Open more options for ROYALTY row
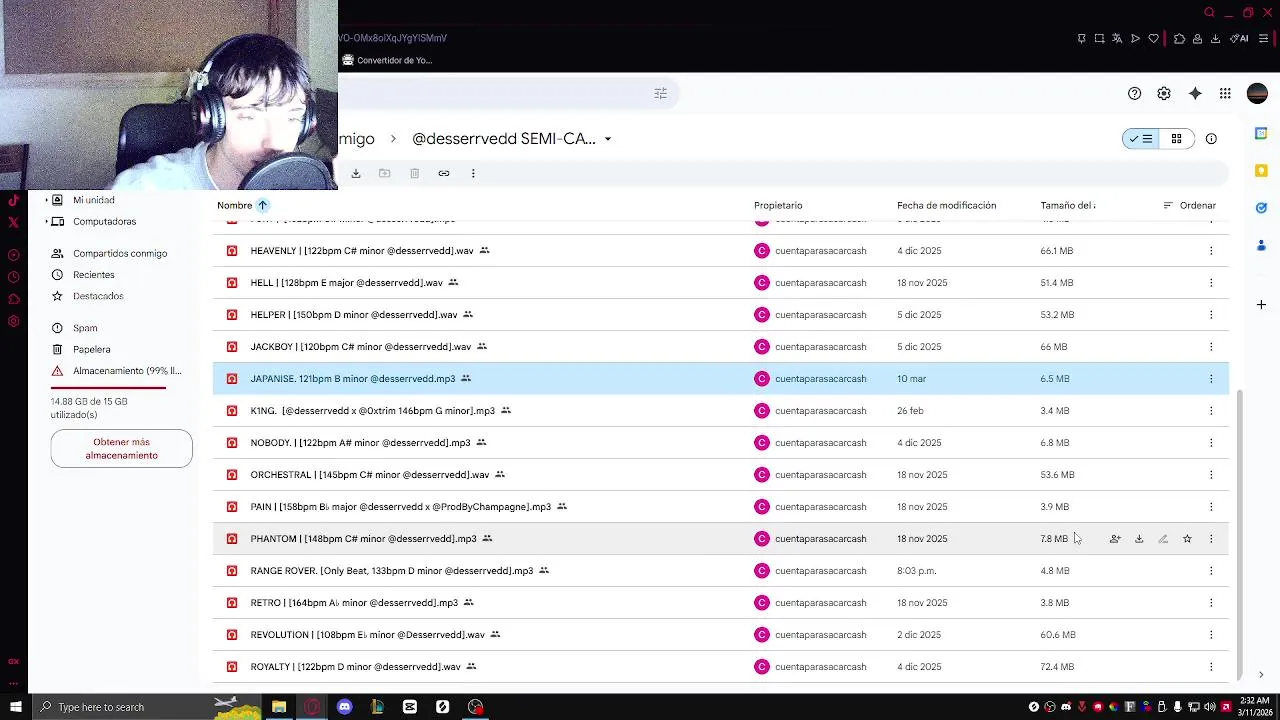This screenshot has width=1280, height=720. coord(1211,667)
